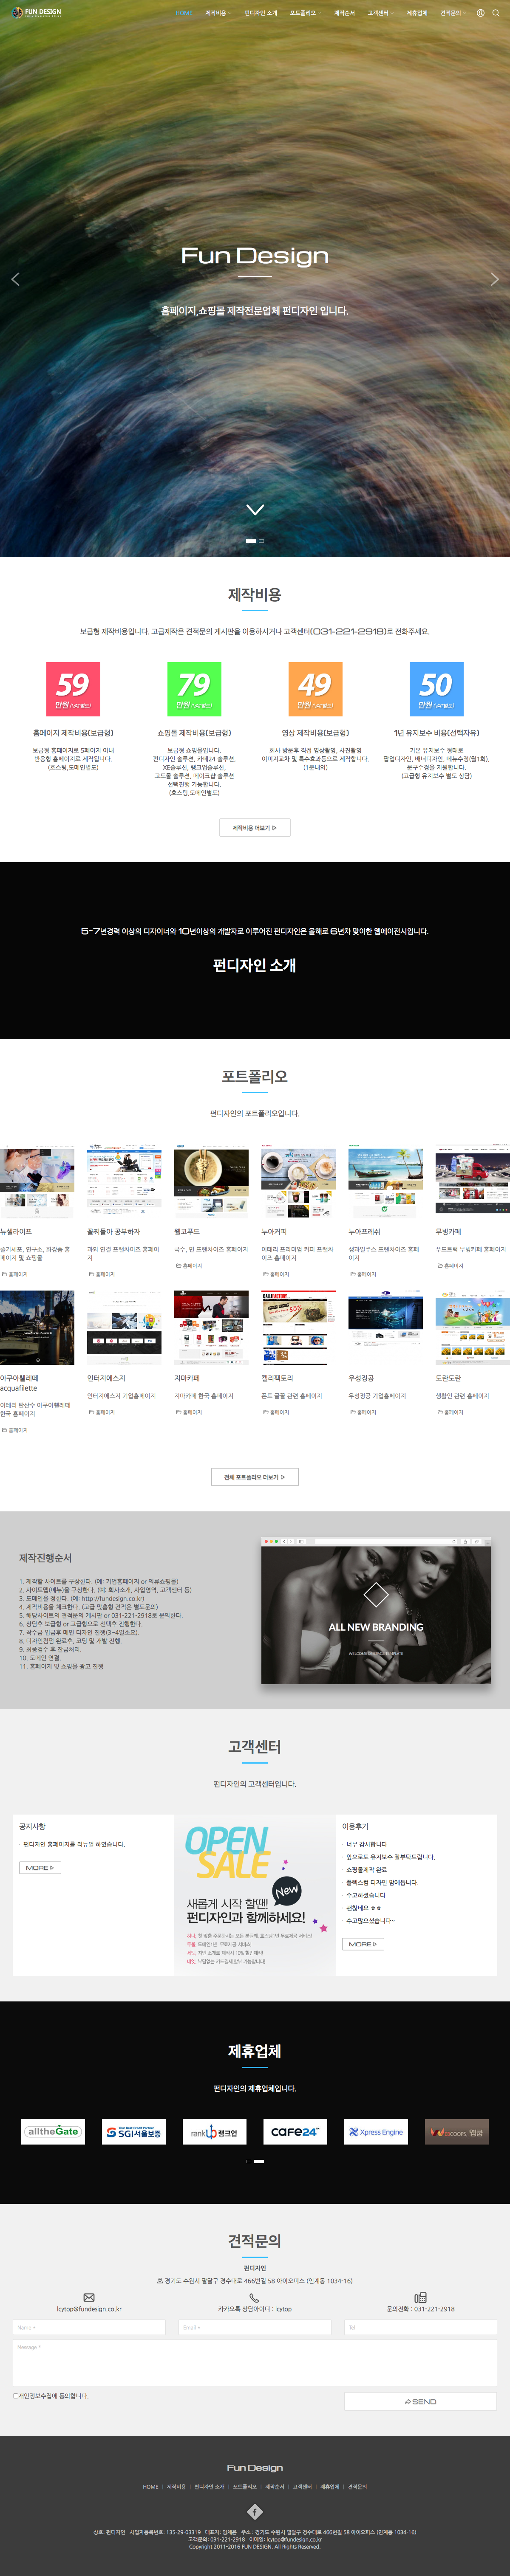Click the rank up 랭크업 partner logo

coord(215,2131)
